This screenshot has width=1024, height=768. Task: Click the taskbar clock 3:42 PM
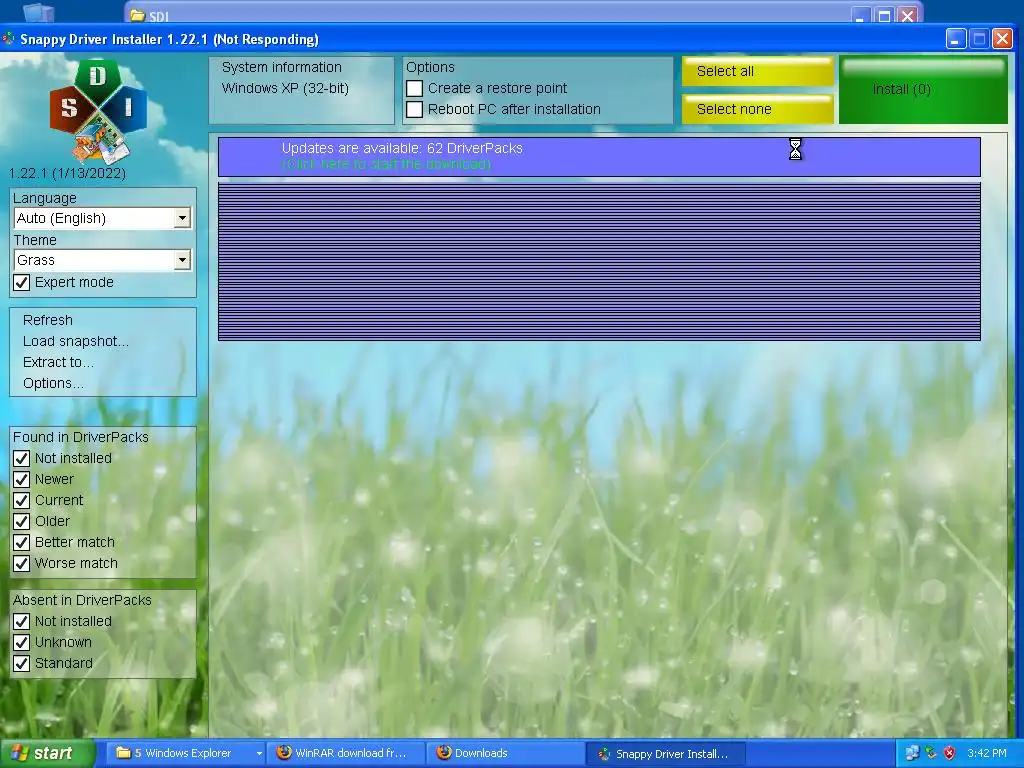click(x=987, y=753)
